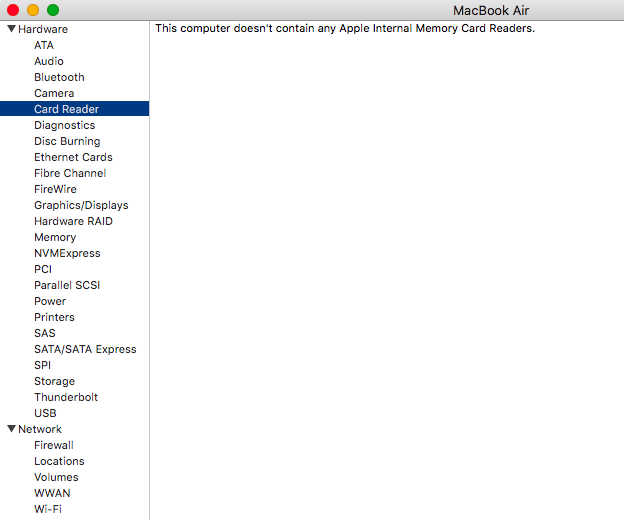Show Memory information
624x520 pixels.
(x=55, y=237)
